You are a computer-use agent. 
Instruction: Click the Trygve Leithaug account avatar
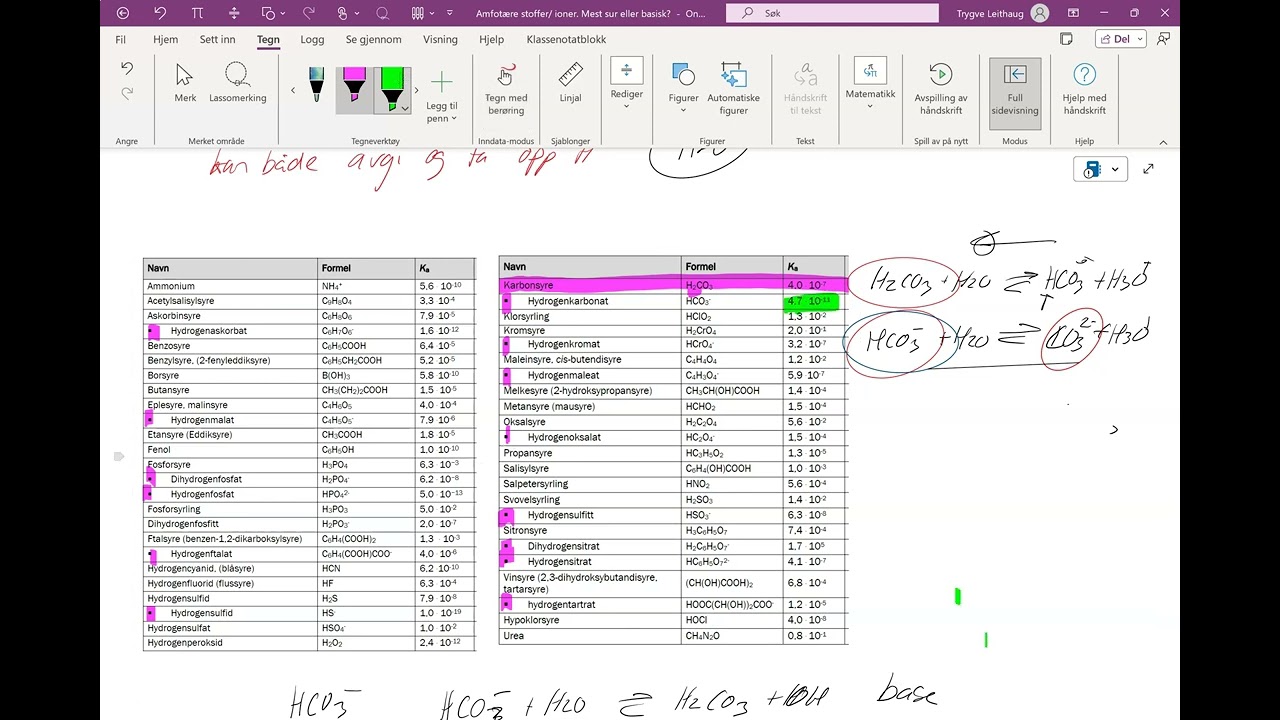(x=1040, y=13)
